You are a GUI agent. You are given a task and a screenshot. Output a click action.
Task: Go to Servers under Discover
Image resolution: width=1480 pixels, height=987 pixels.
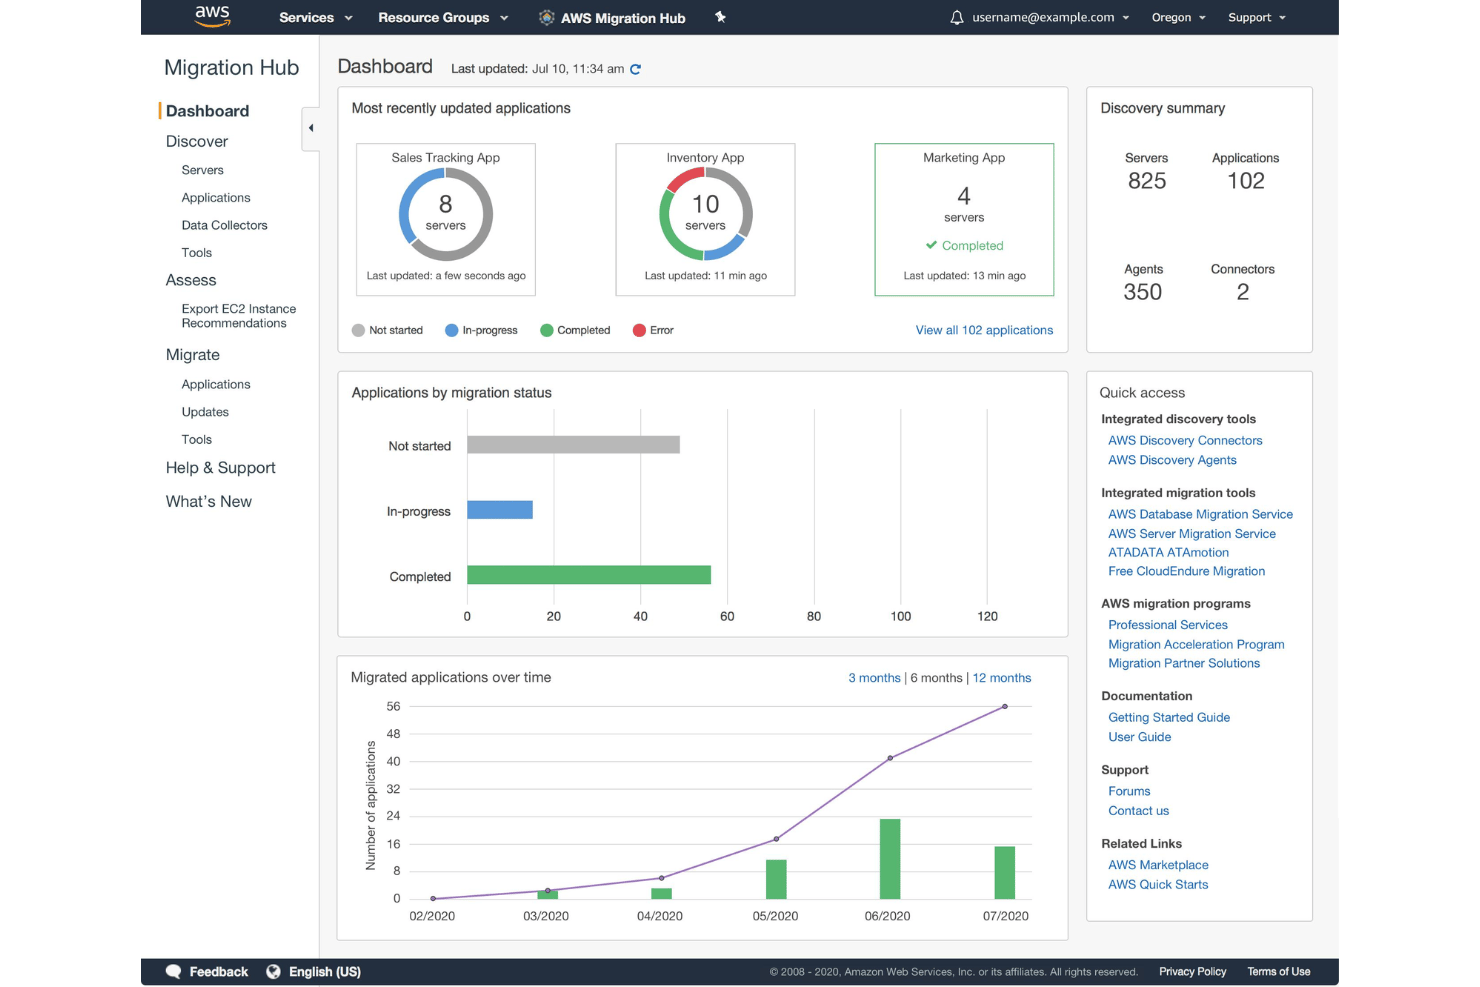203,170
